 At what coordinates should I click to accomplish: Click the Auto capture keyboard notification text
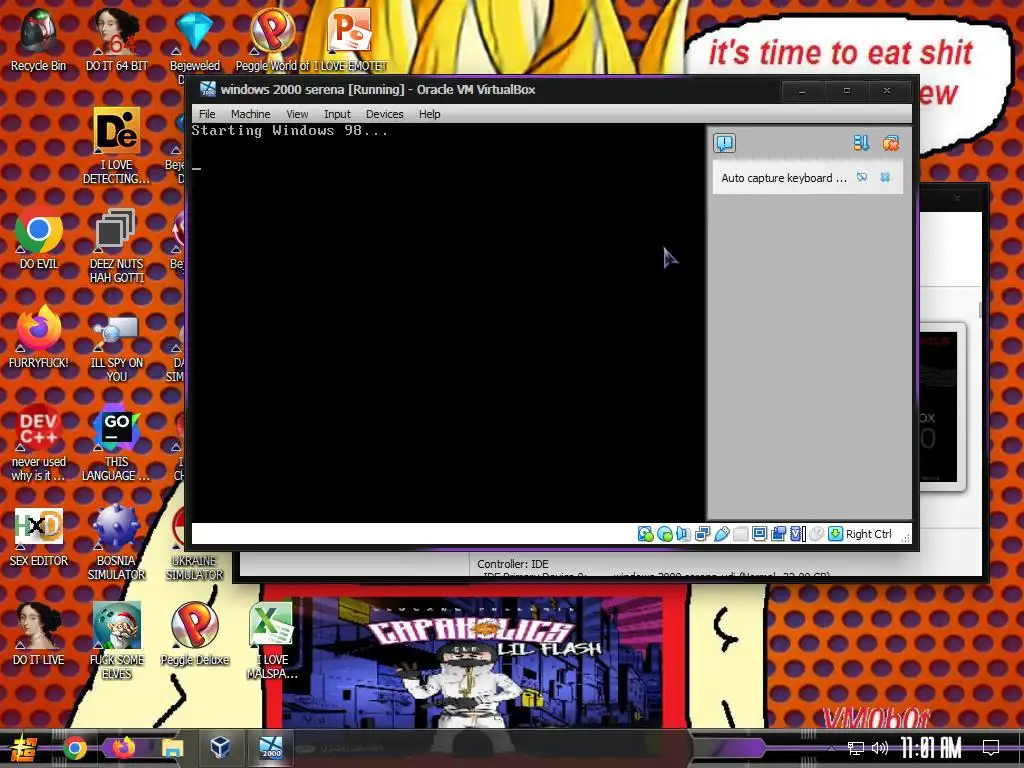[x=784, y=178]
